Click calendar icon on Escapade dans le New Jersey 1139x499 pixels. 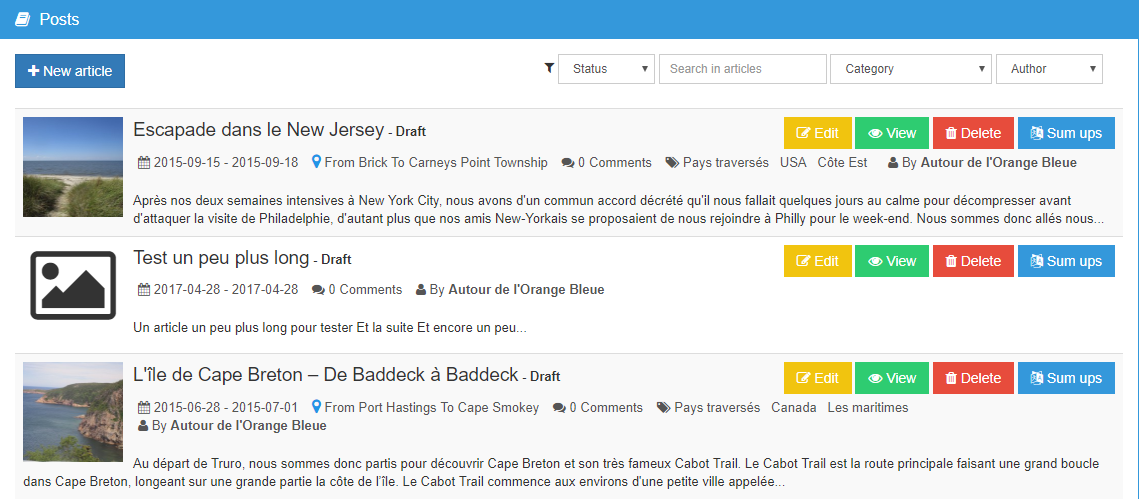143,163
